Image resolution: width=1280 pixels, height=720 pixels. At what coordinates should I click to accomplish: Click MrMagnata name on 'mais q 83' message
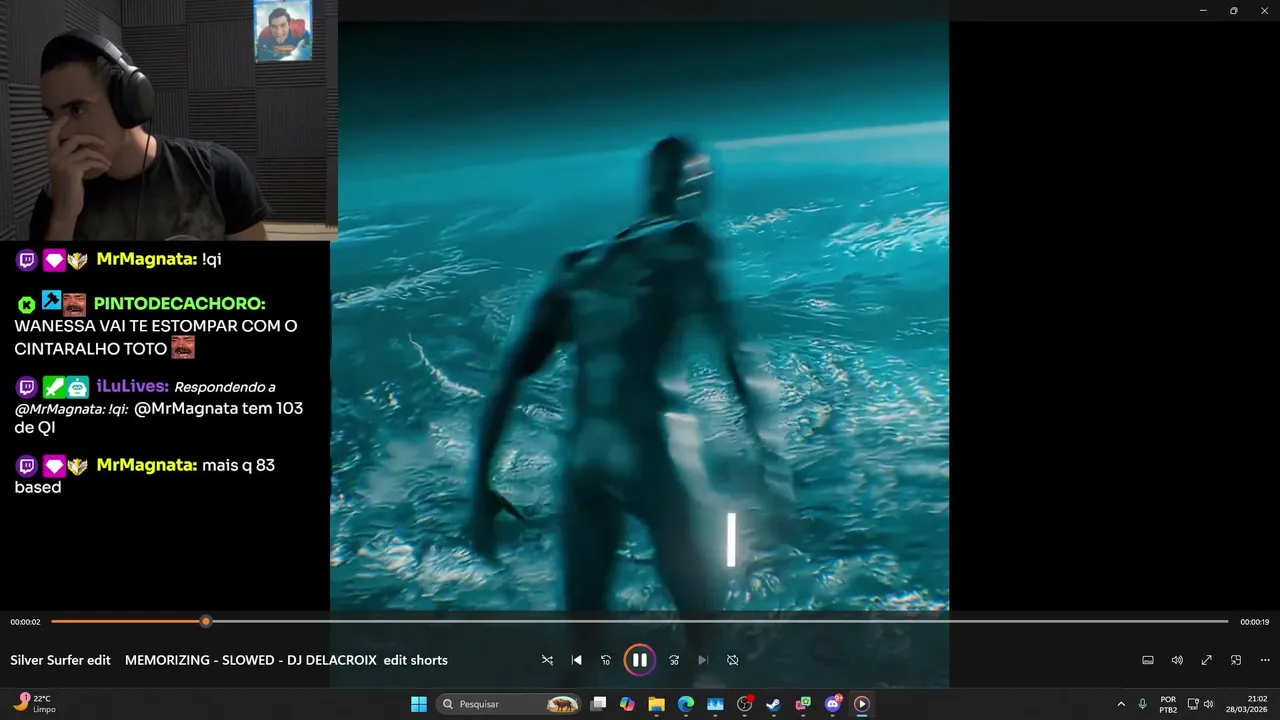tap(146, 465)
